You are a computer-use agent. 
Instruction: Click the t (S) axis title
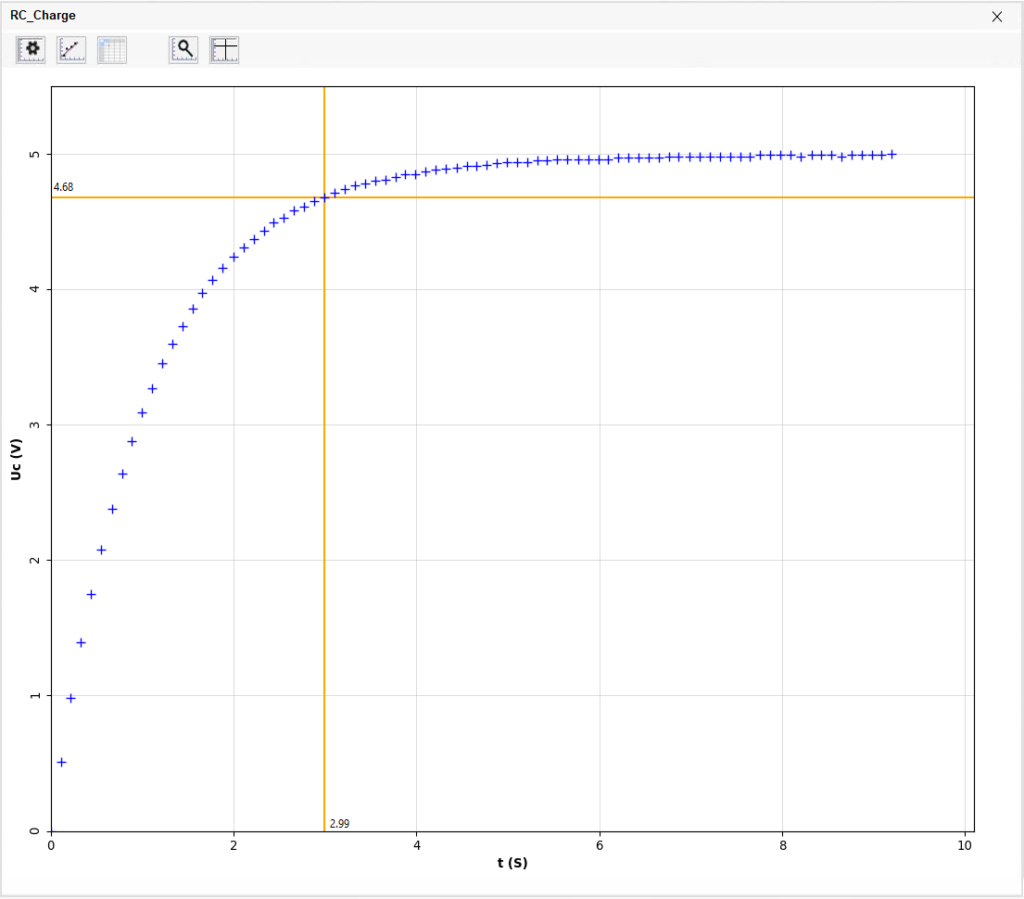(511, 863)
